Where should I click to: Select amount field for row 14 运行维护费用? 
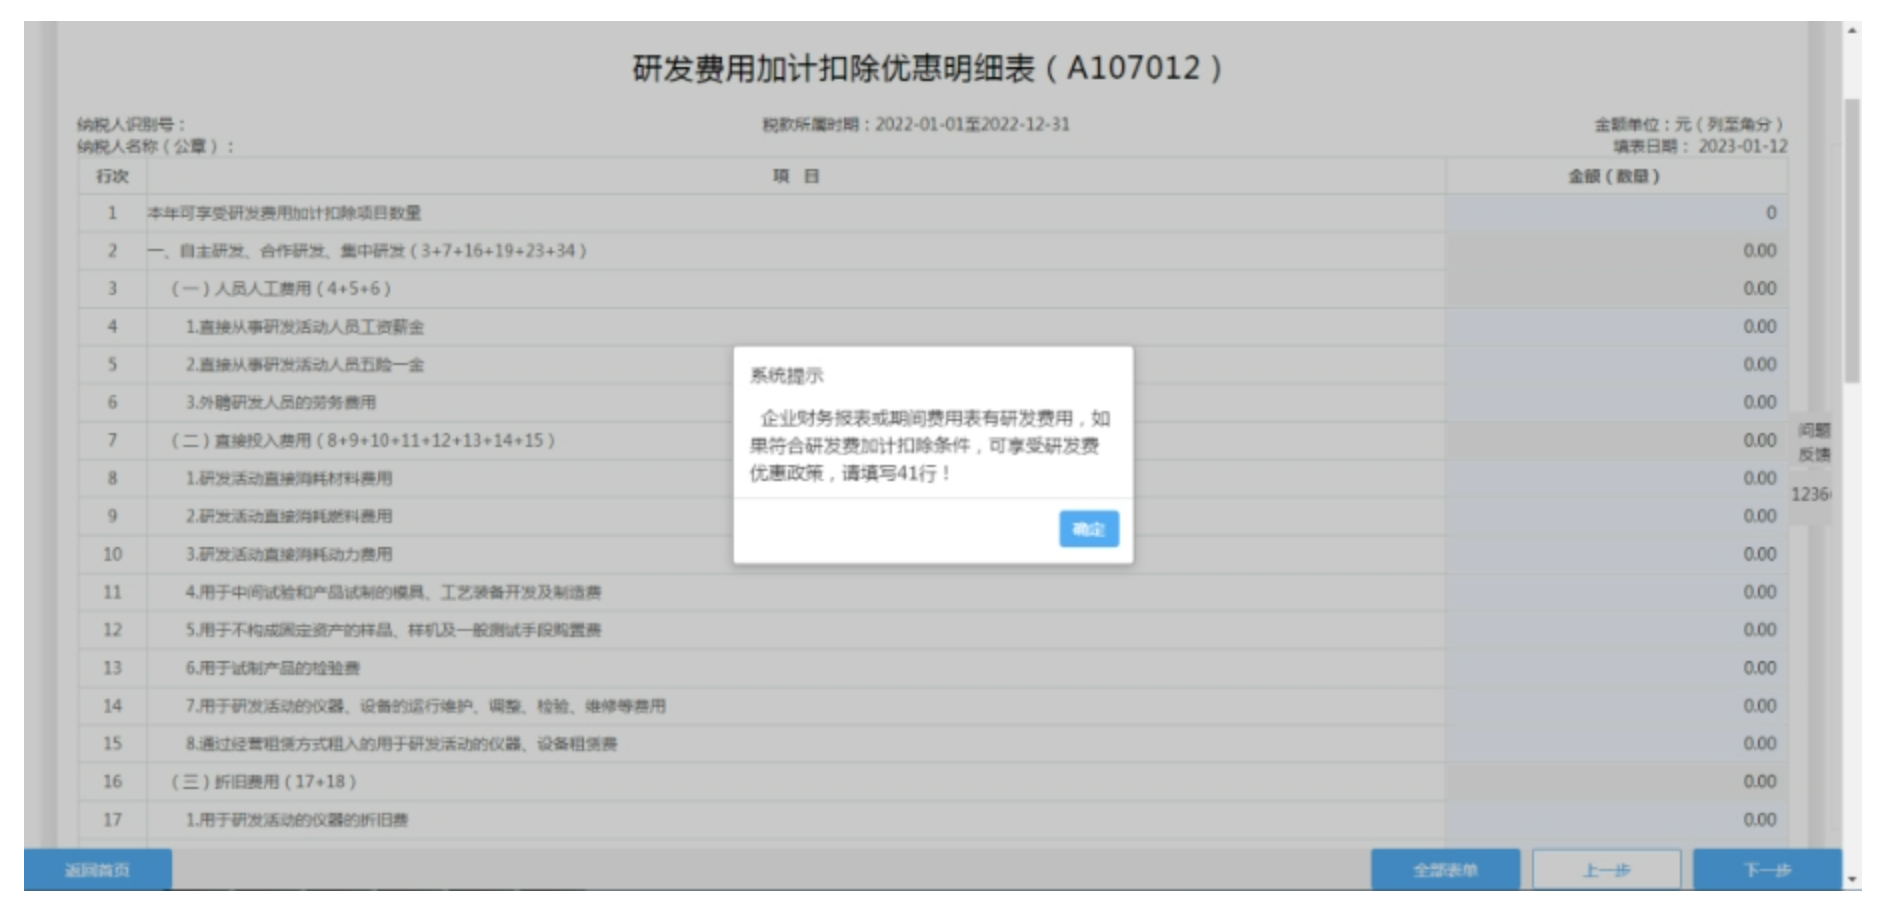[1615, 706]
